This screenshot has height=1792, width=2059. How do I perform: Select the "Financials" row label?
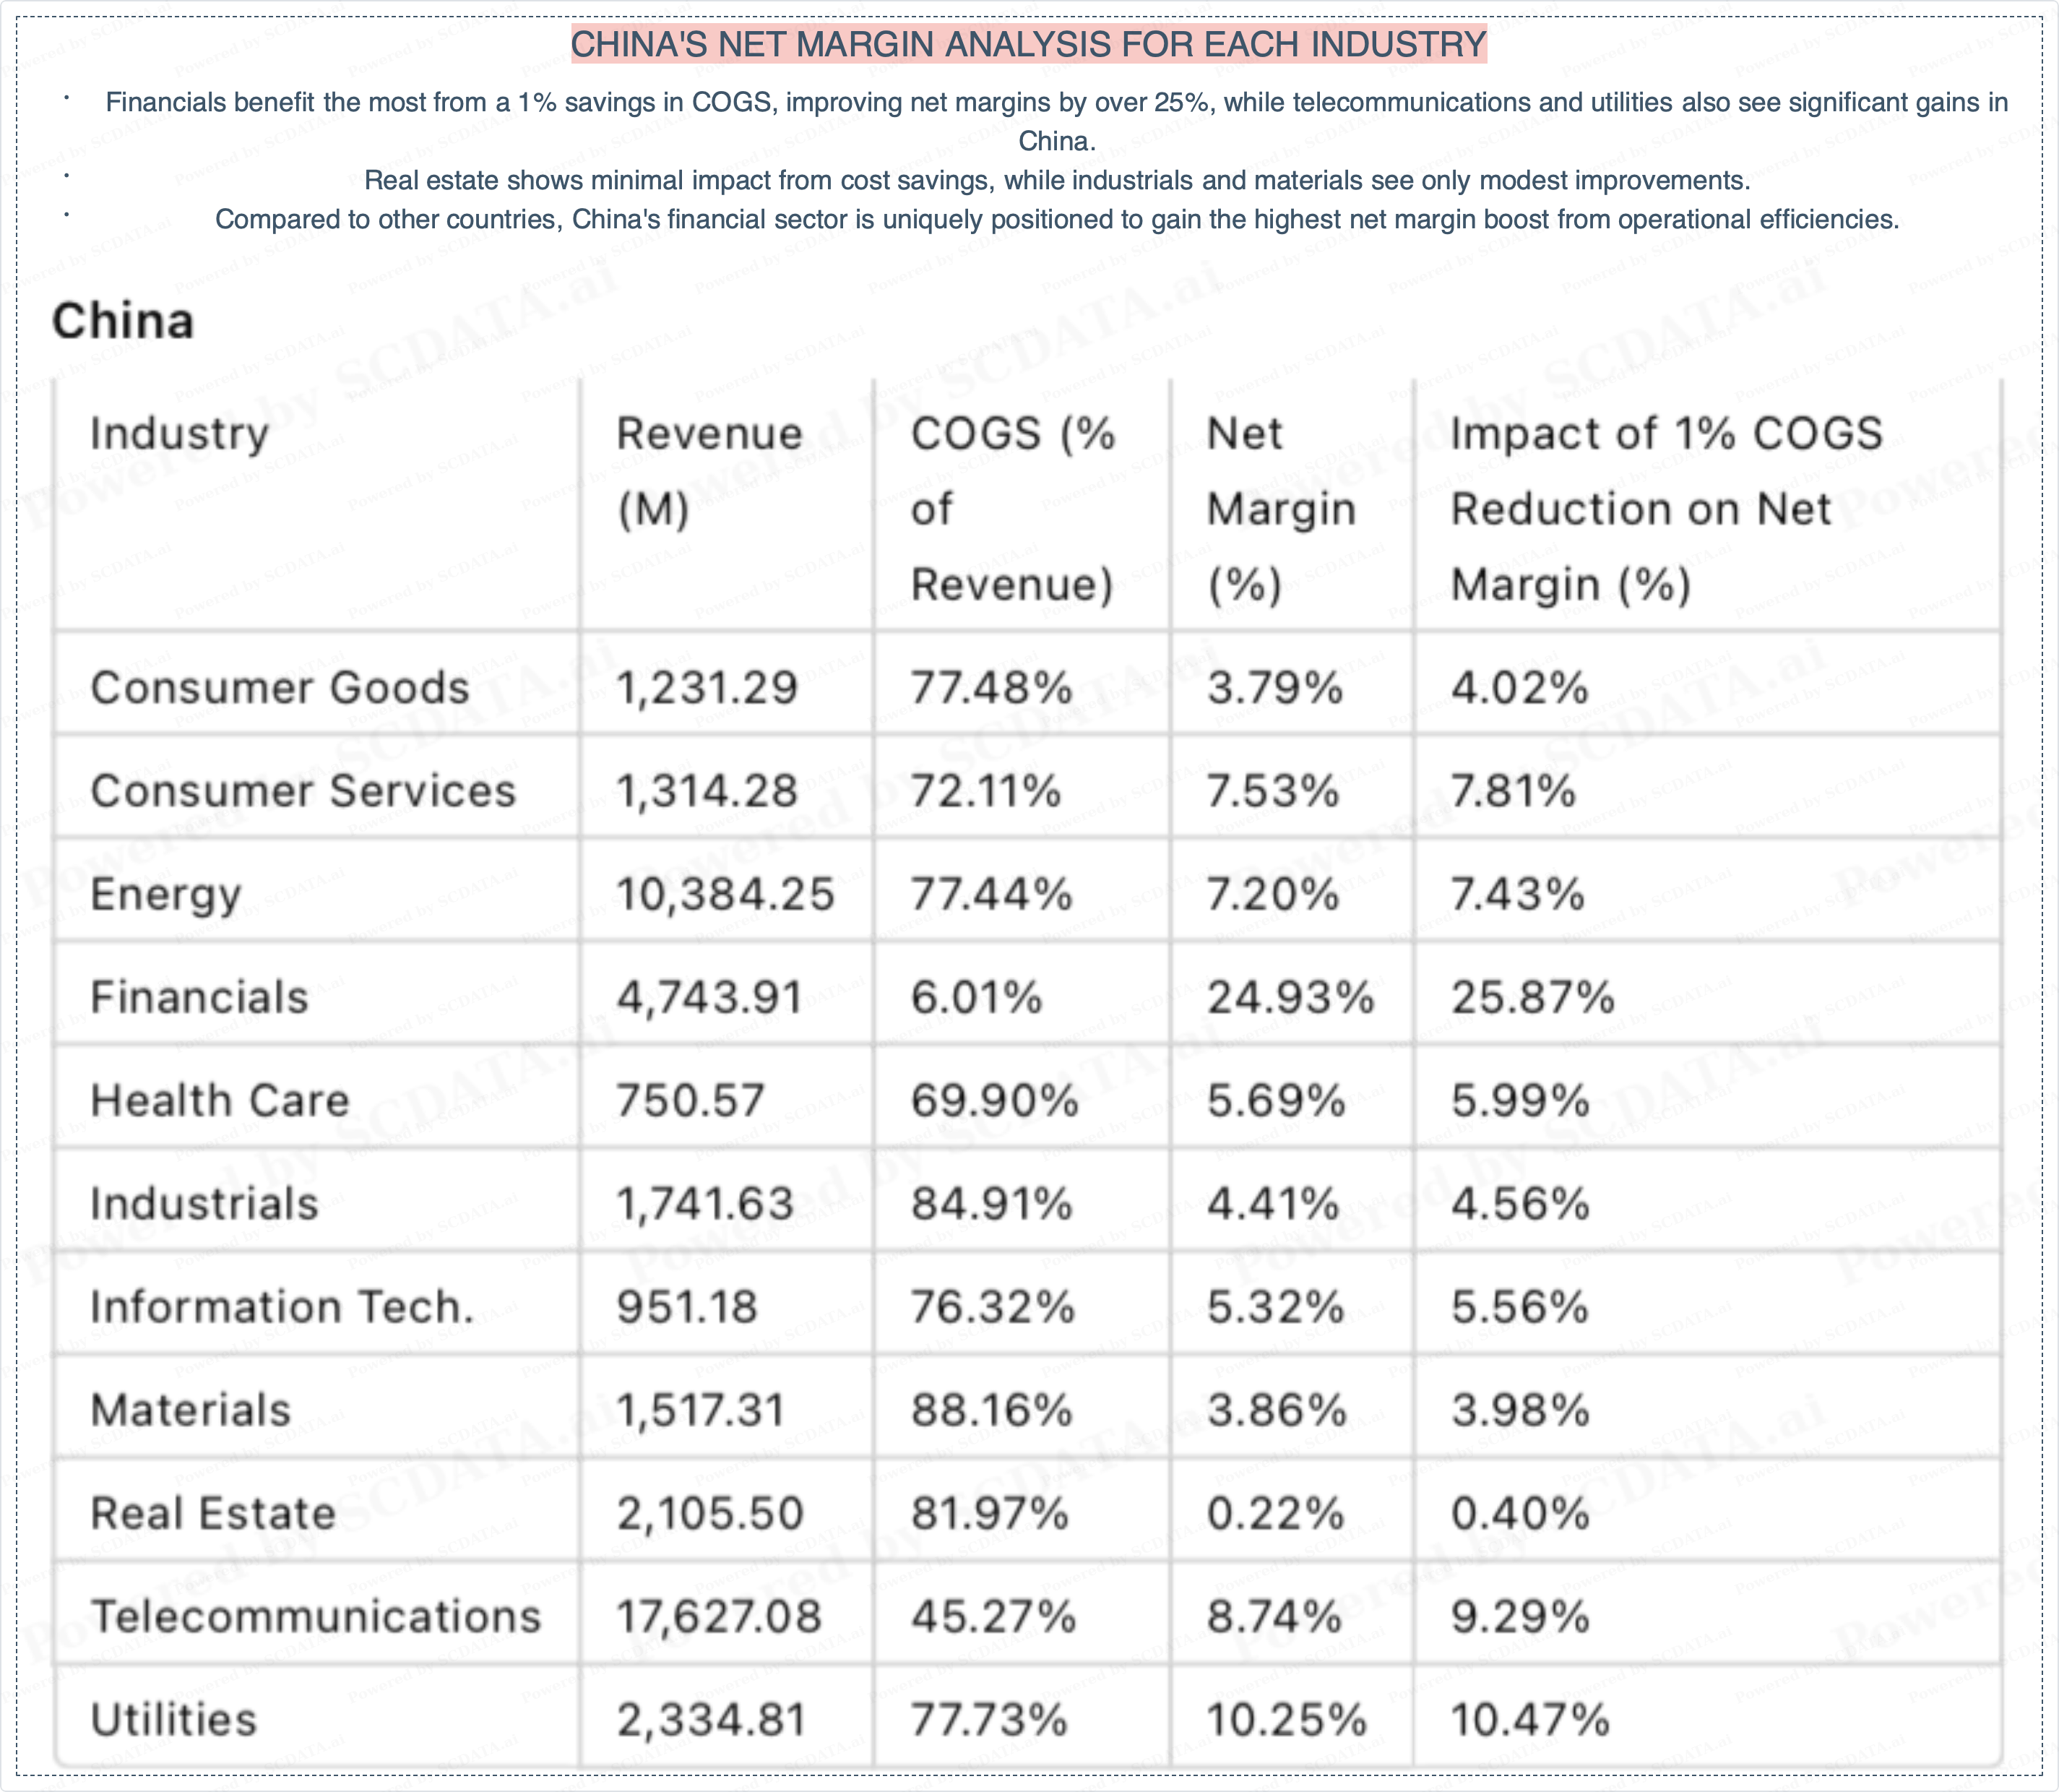point(200,997)
